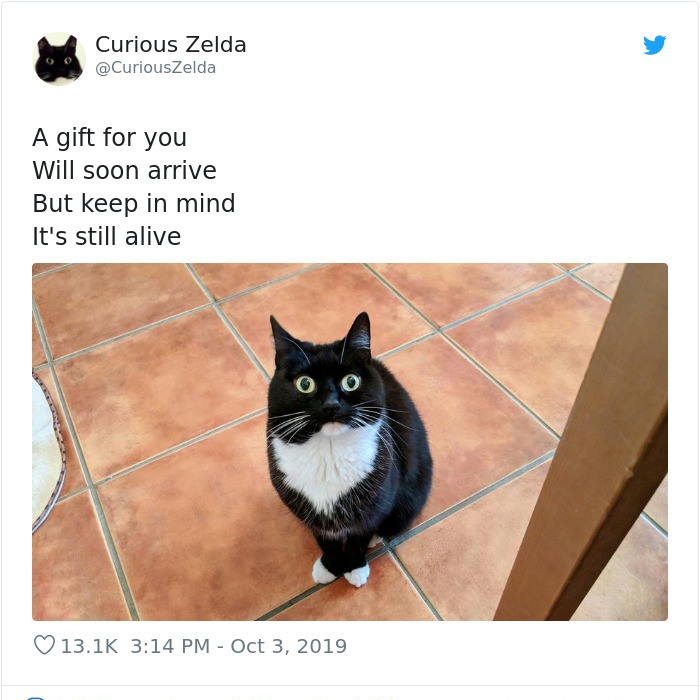700x700 pixels.
Task: Like the tweet with the heart icon
Action: [x=44, y=645]
